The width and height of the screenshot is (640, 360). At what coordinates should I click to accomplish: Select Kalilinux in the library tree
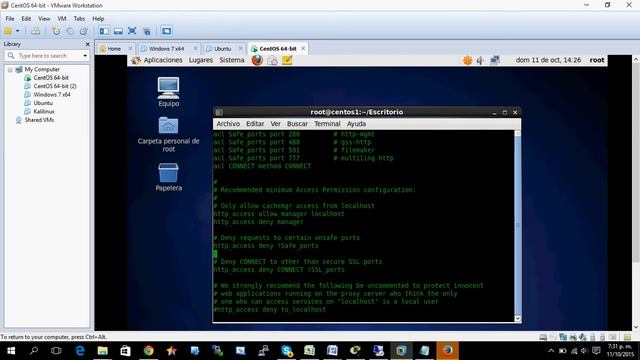(44, 111)
